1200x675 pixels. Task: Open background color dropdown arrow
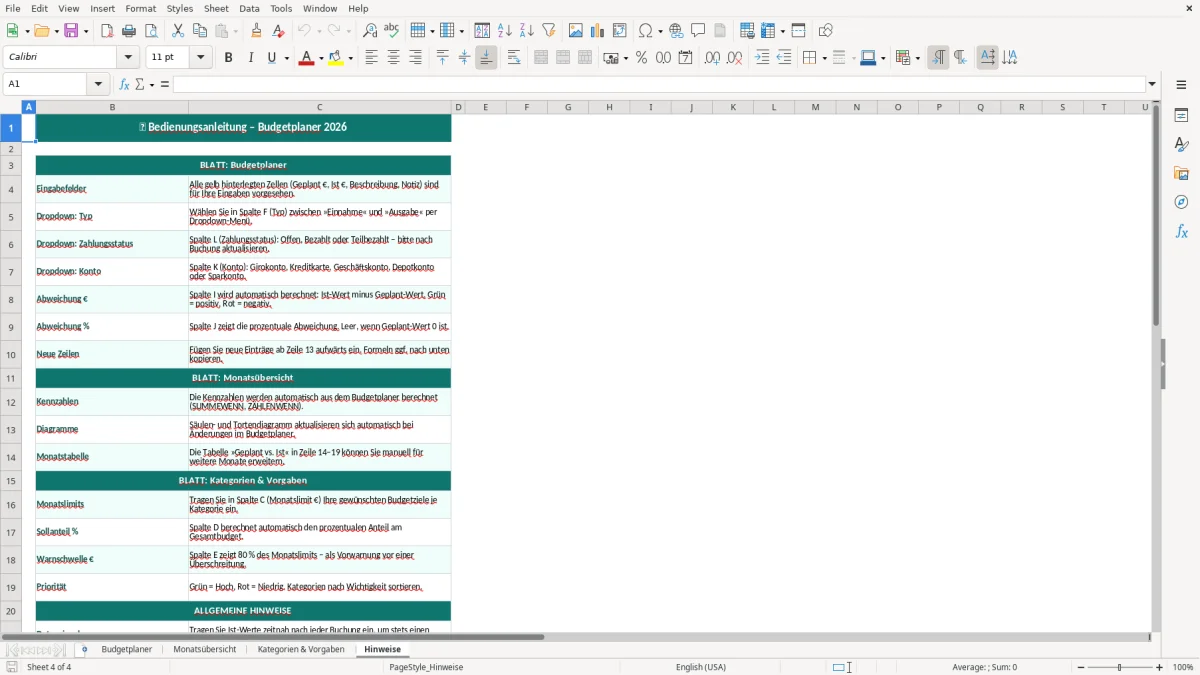click(350, 58)
